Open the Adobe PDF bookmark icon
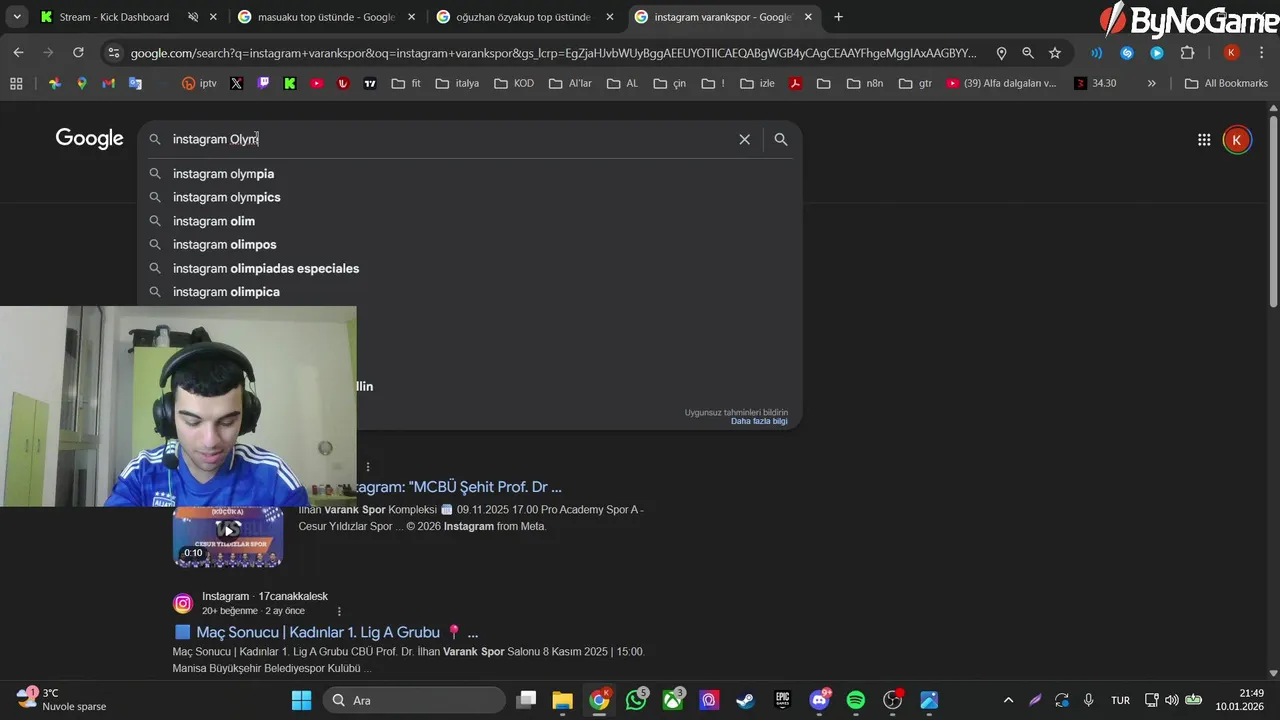This screenshot has width=1280, height=720. point(796,83)
